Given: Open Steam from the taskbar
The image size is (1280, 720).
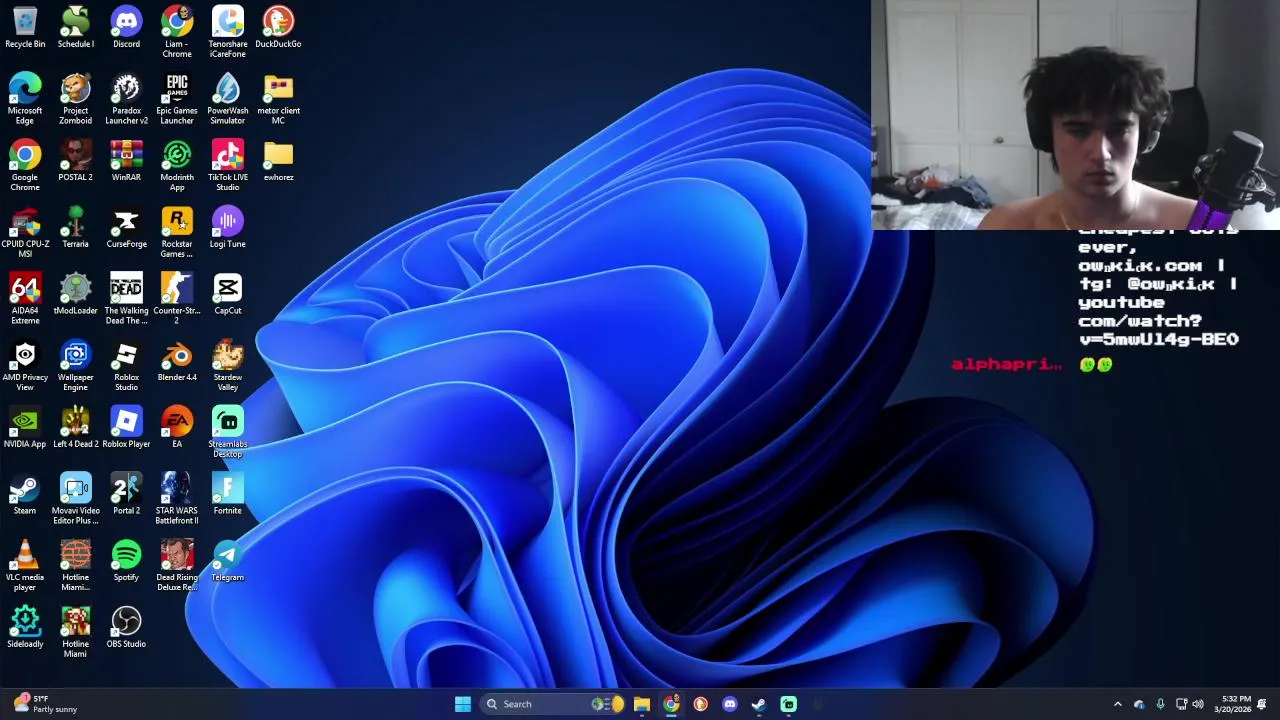Looking at the screenshot, I should (x=759, y=704).
